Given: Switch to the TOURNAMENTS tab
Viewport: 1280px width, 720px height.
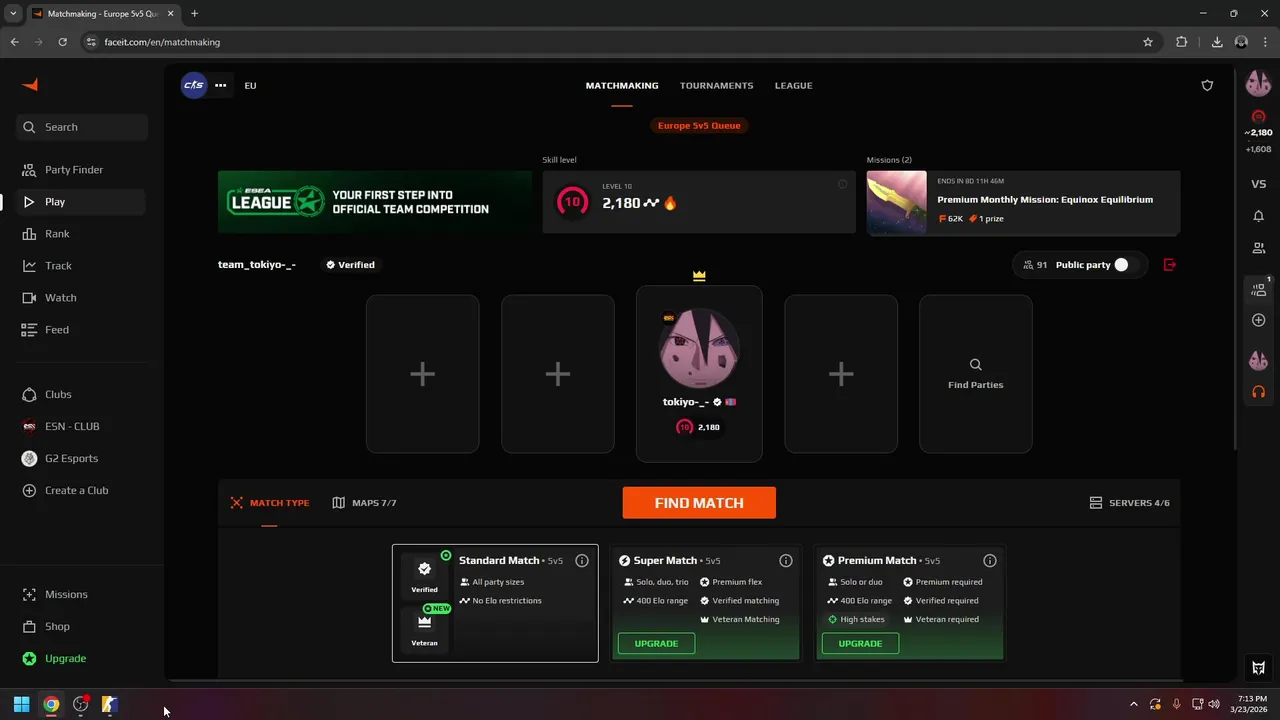Looking at the screenshot, I should point(717,85).
